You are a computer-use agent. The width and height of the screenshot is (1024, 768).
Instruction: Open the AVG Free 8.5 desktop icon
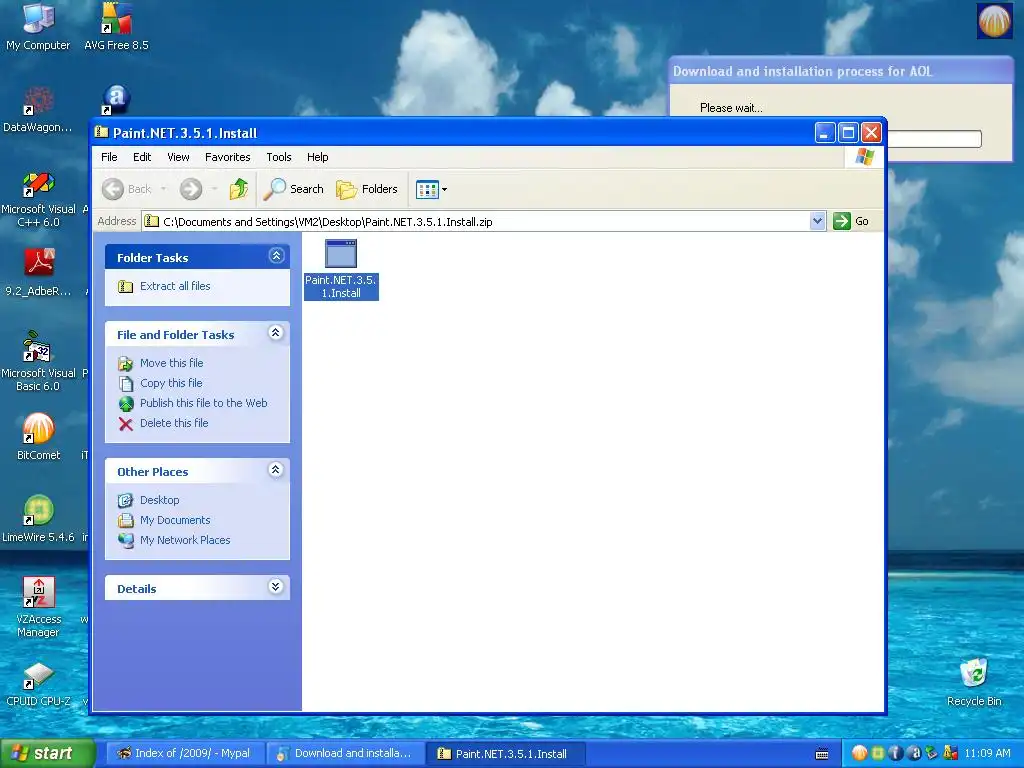coord(116,26)
